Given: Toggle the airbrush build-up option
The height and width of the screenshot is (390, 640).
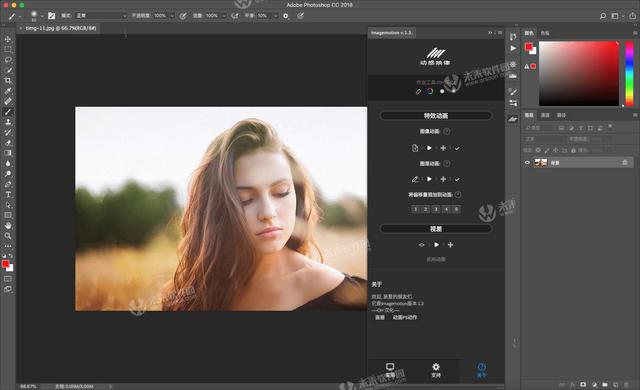Looking at the screenshot, I should (235, 16).
